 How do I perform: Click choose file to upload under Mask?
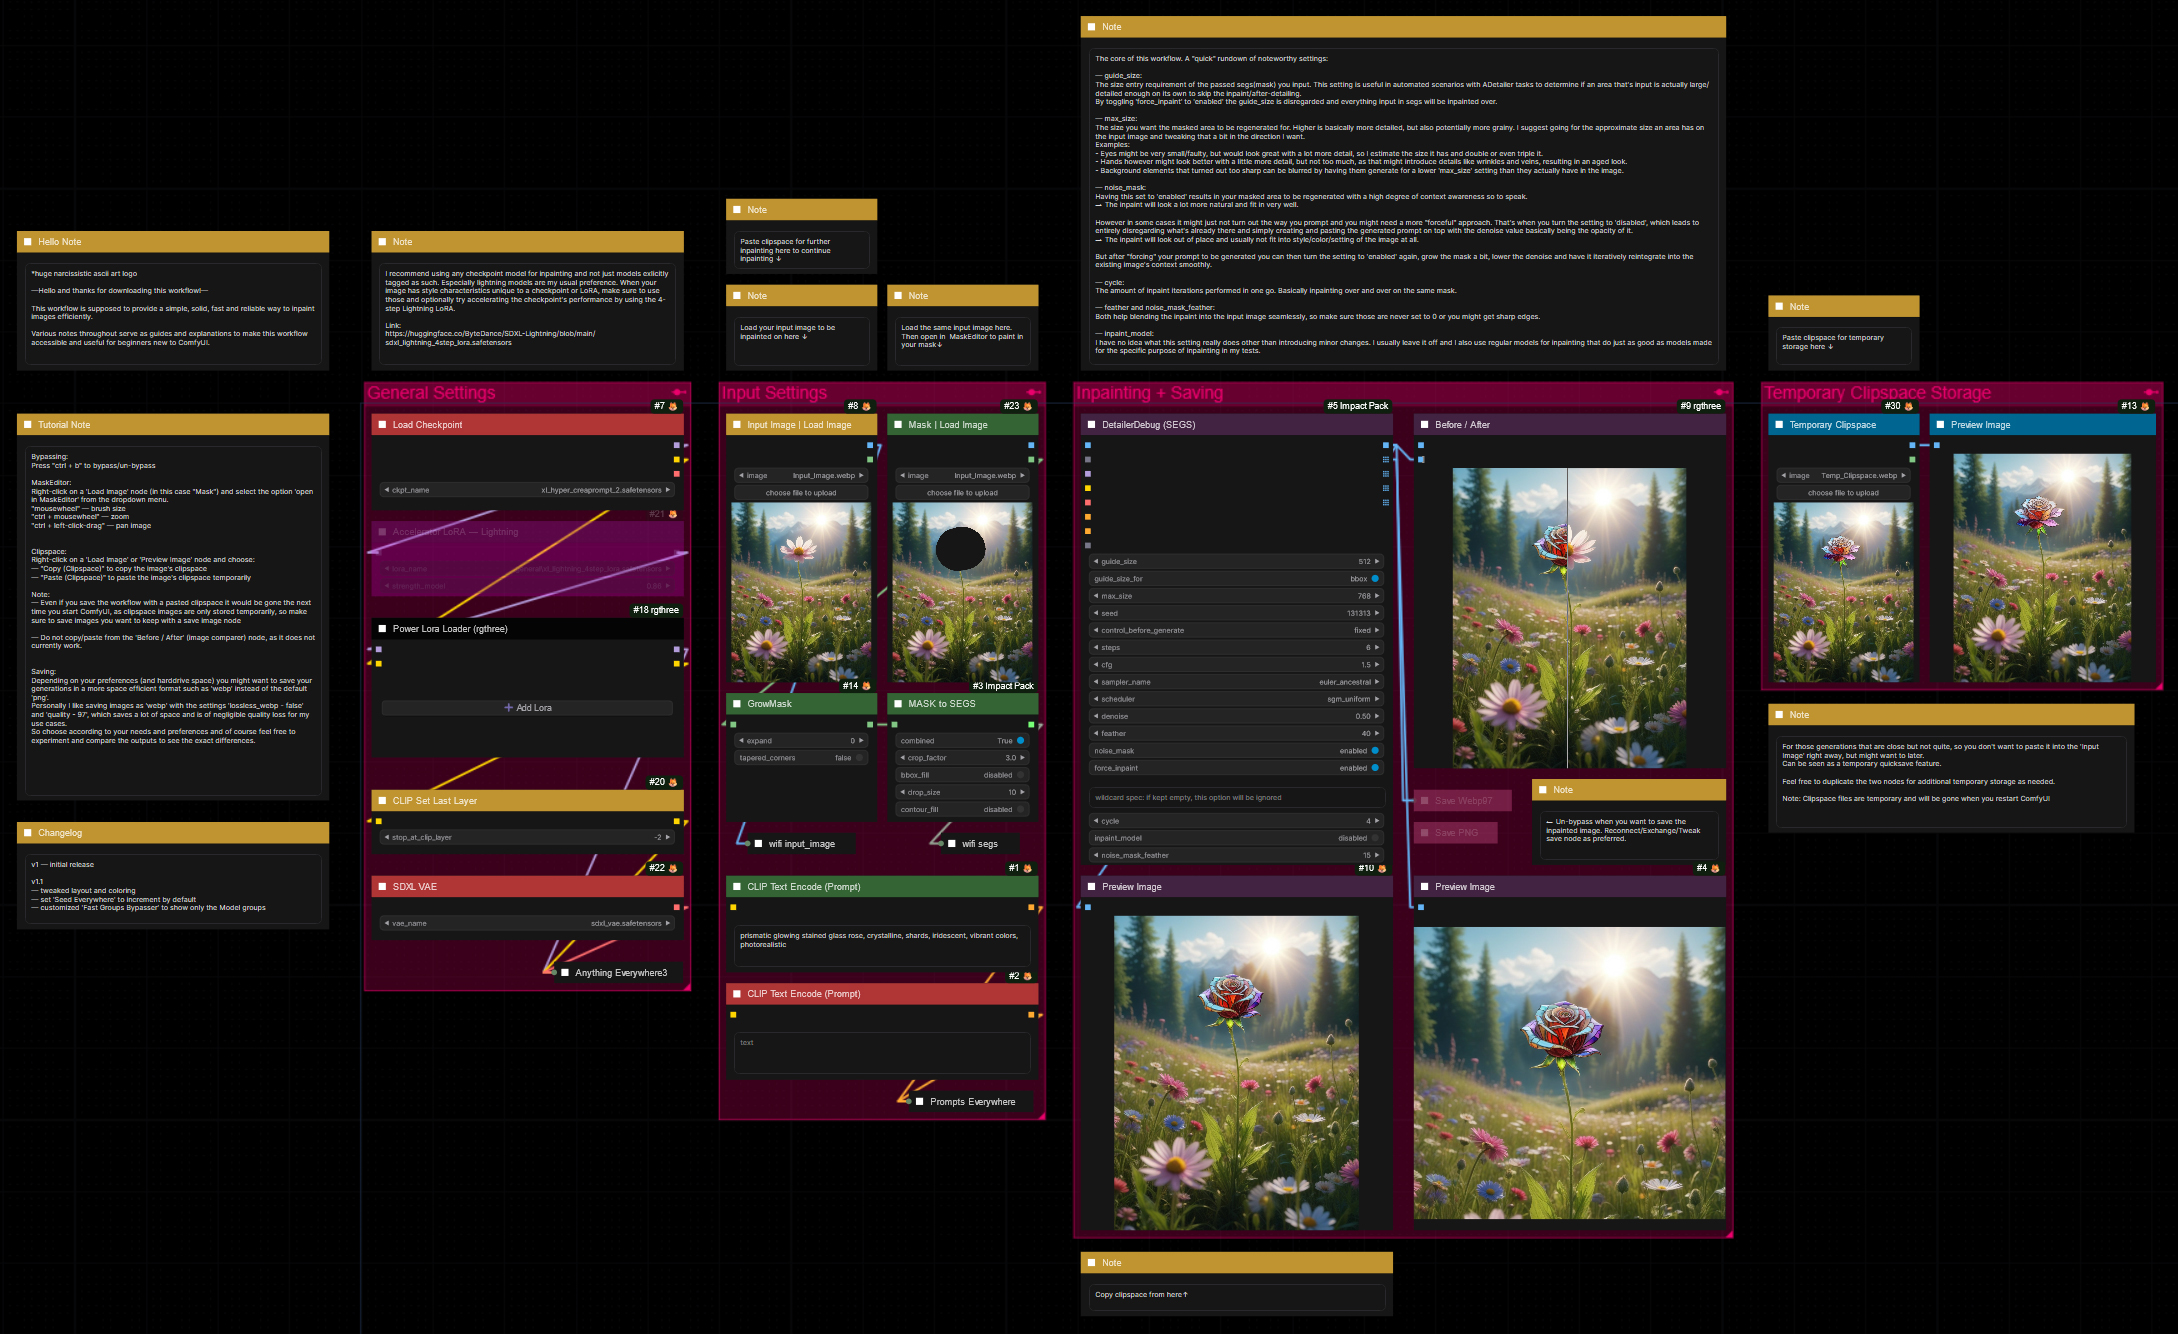pos(962,493)
